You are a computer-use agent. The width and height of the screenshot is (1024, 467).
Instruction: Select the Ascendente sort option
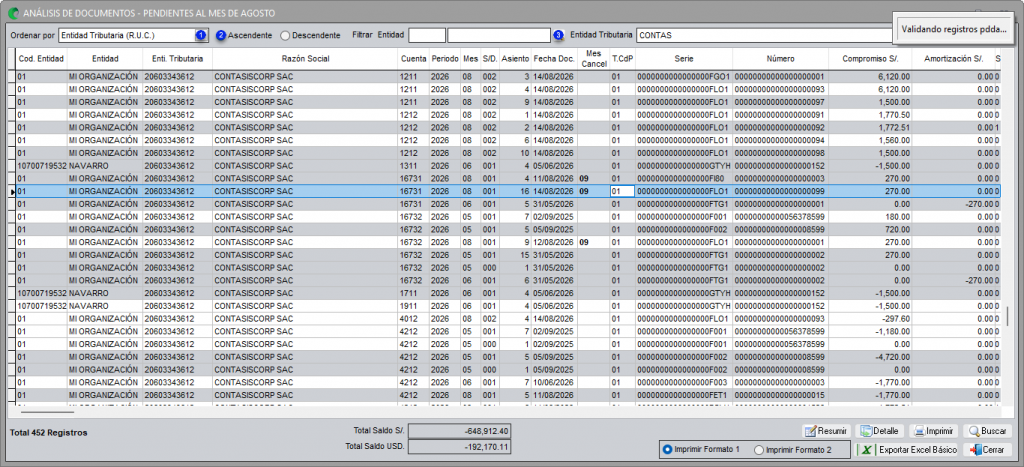tap(244, 35)
